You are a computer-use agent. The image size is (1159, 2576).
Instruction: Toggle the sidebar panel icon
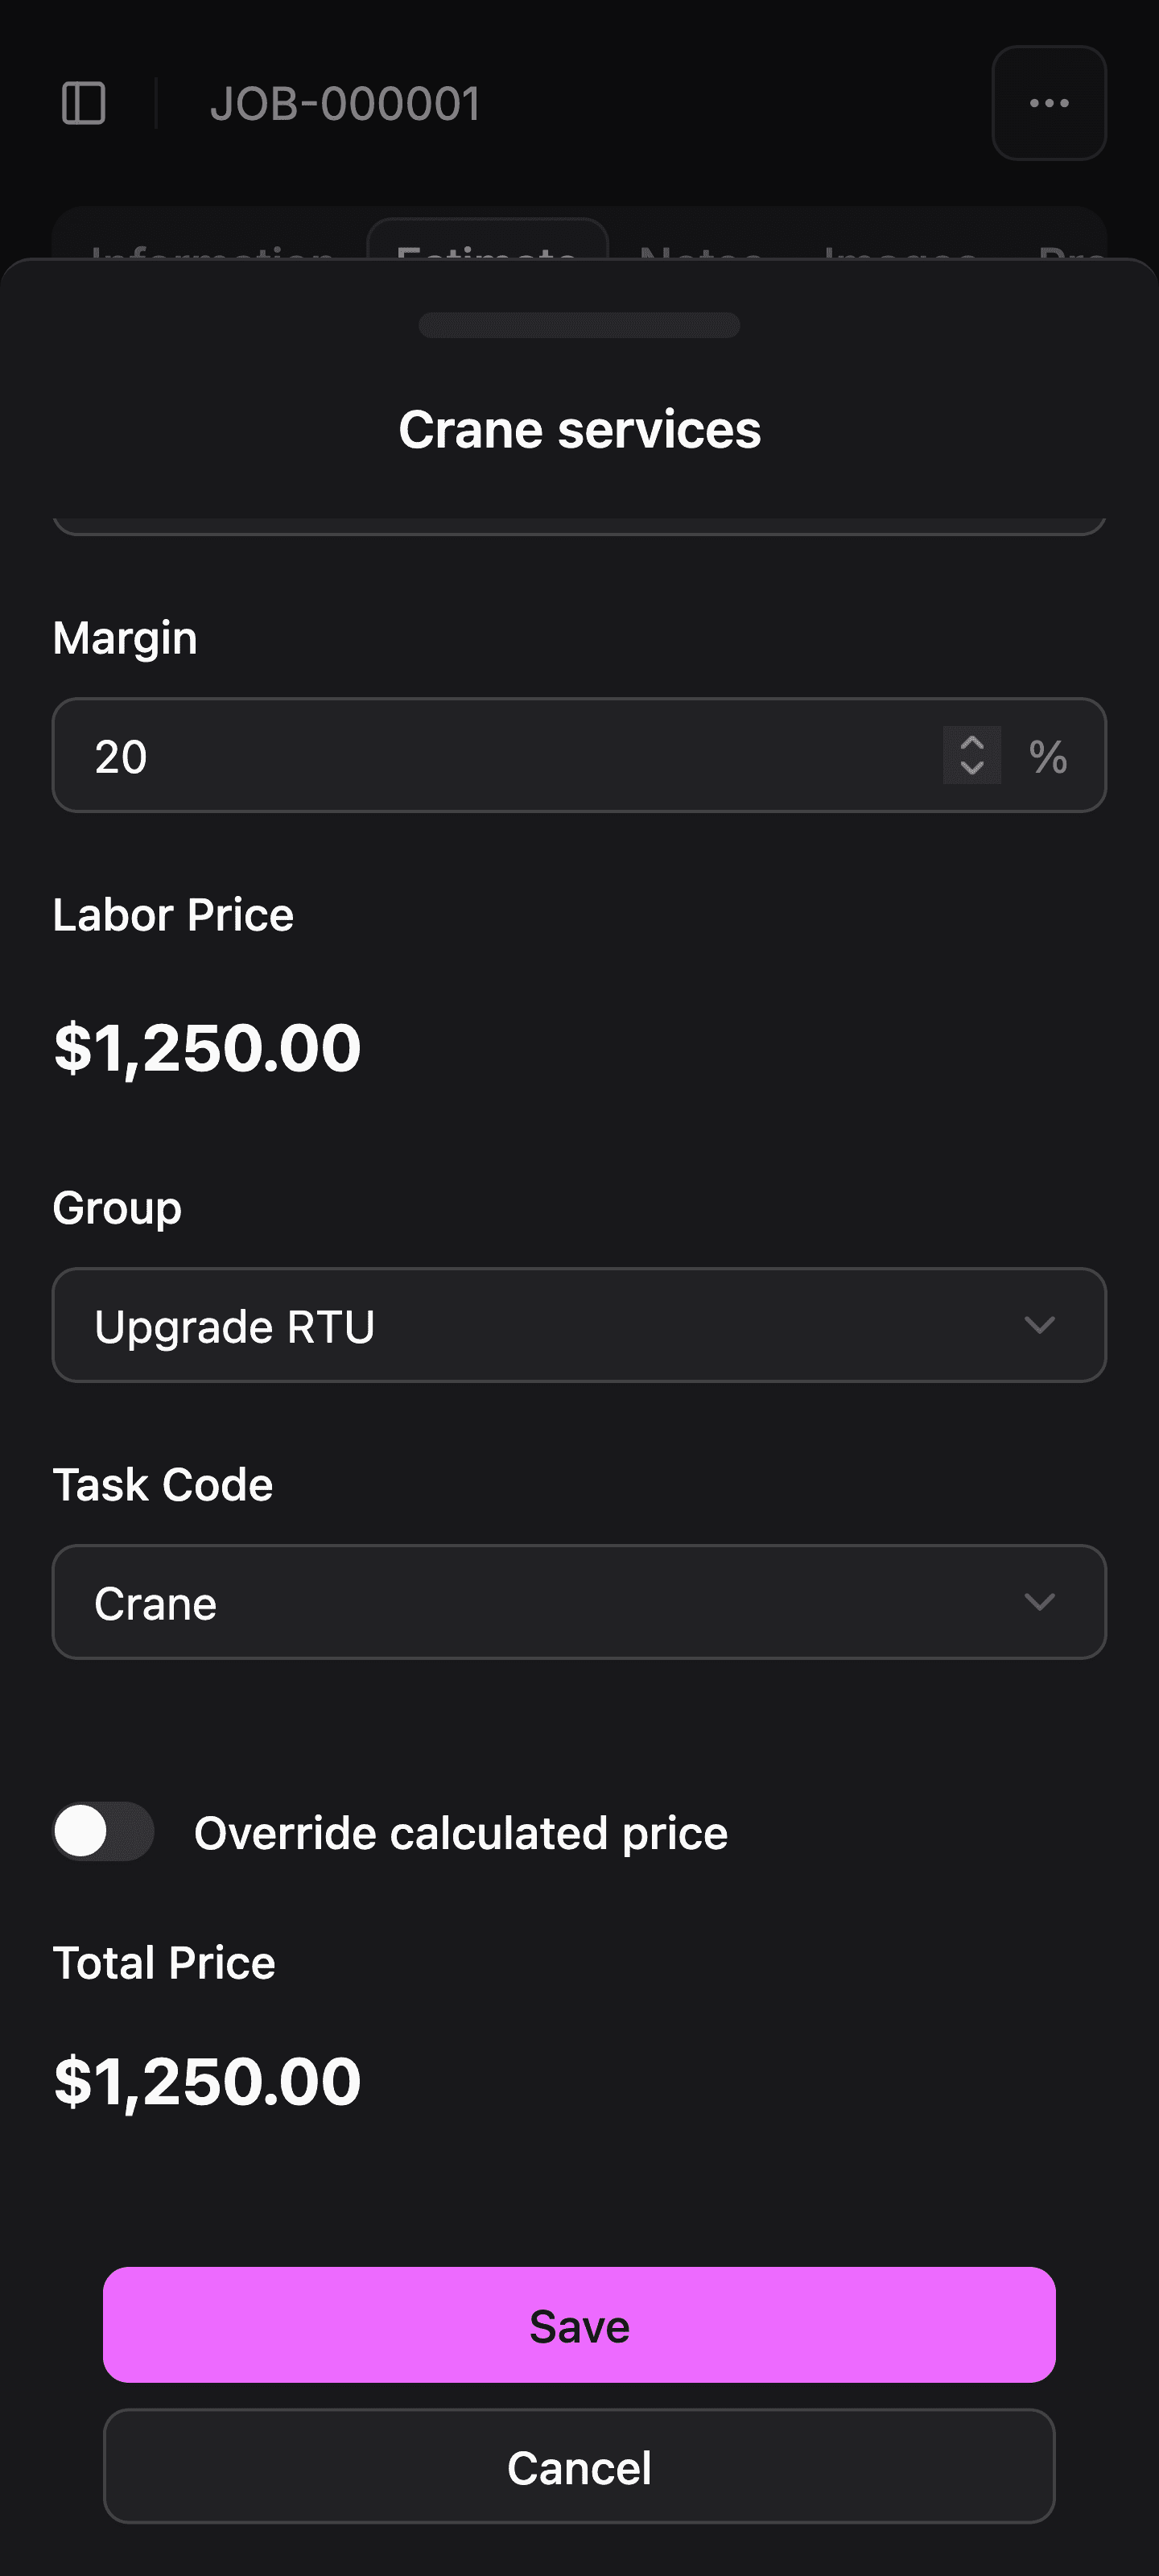click(84, 103)
